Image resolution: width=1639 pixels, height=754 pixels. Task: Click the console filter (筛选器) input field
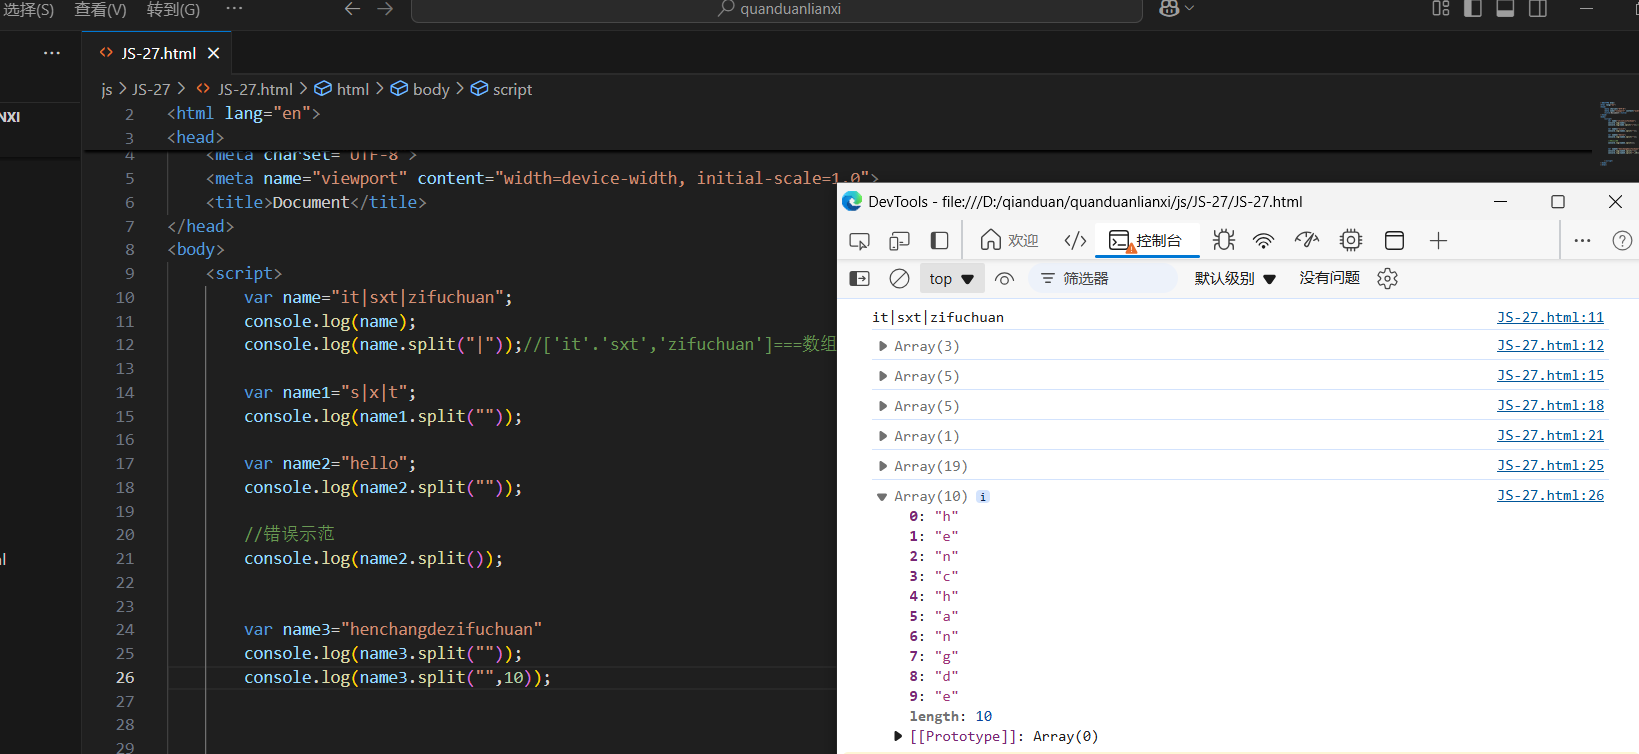(1103, 279)
